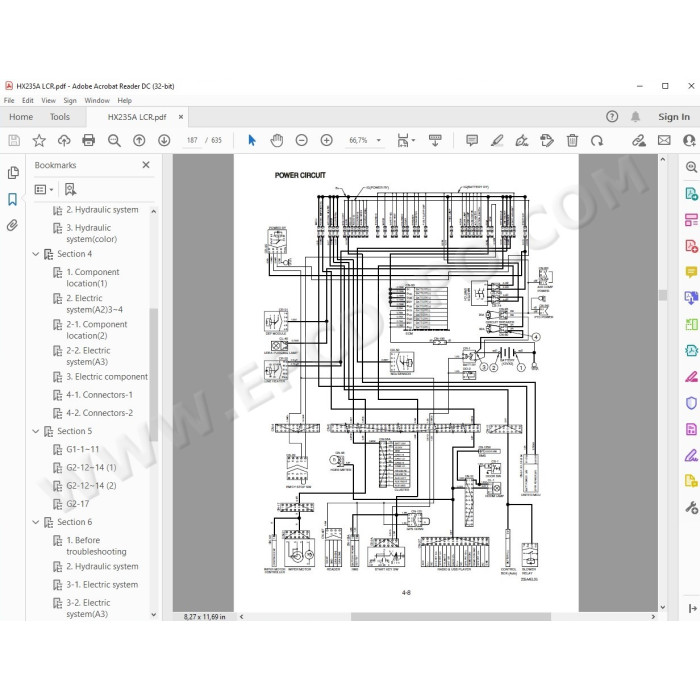The width and height of the screenshot is (700, 700).
Task: Collapse the Section 4 bookmark
Action: (36, 254)
